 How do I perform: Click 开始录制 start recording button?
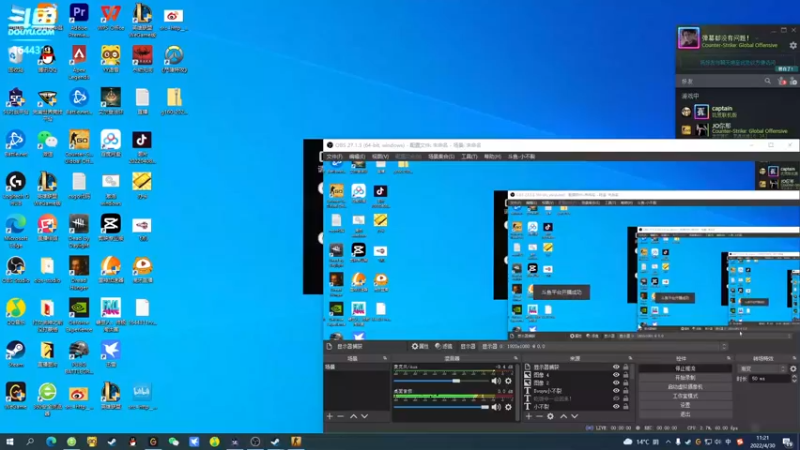685,378
